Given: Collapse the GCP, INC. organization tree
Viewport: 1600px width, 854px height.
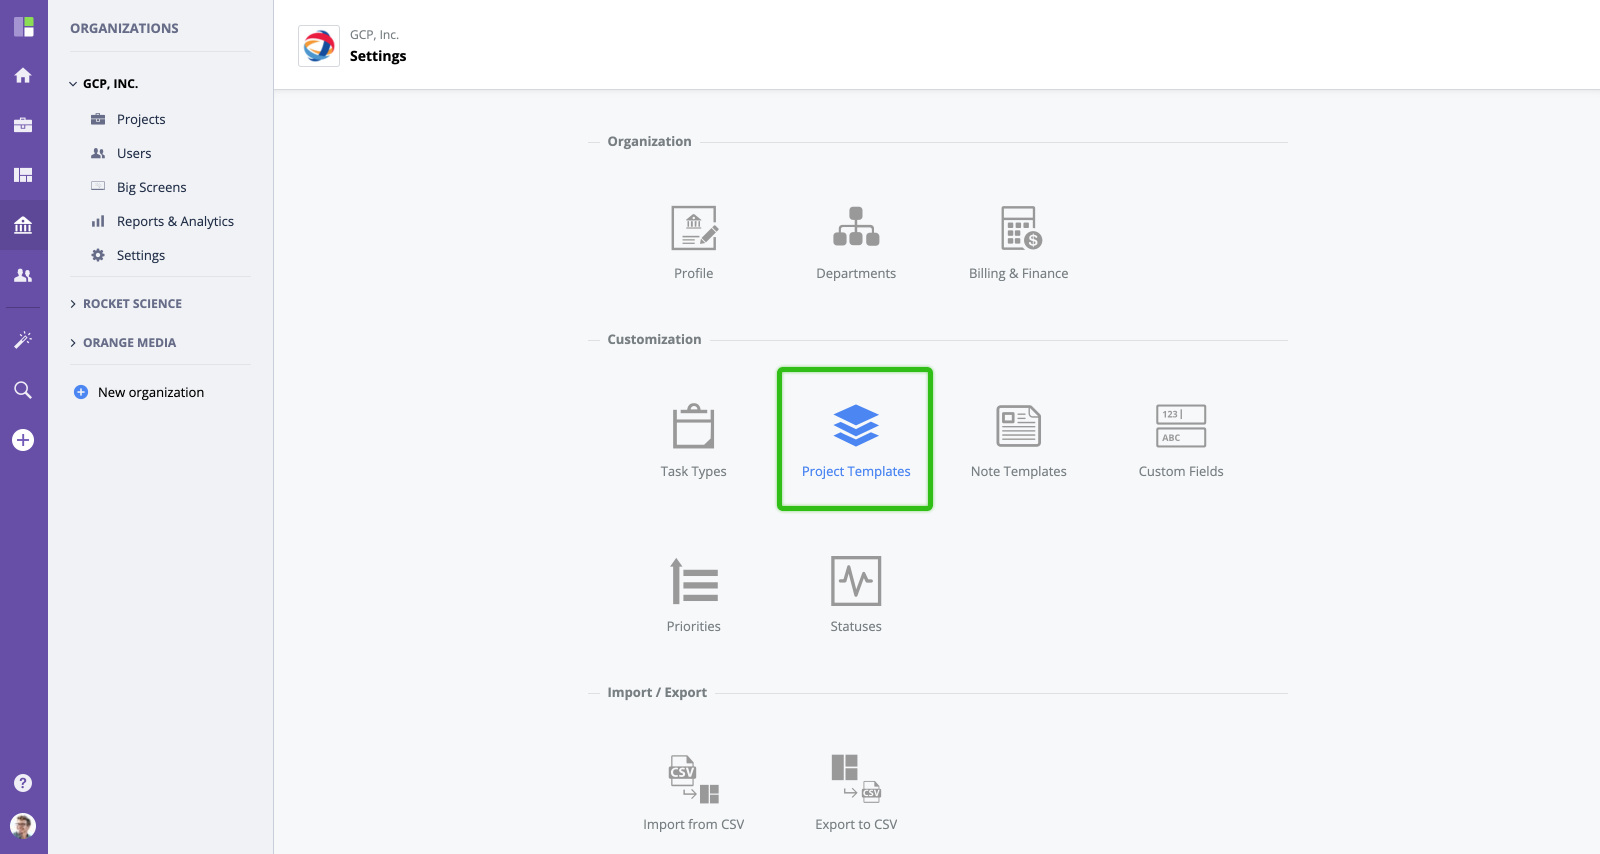Looking at the screenshot, I should pos(73,84).
